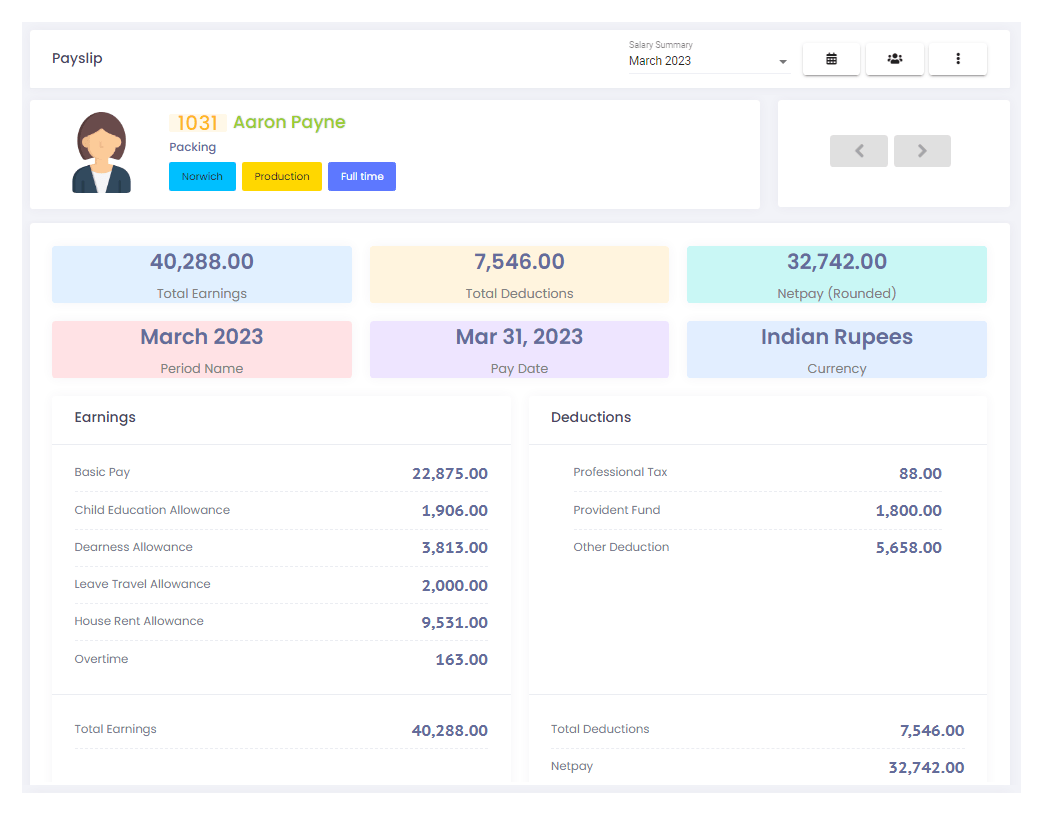This screenshot has height=830, width=1049.
Task: Select the Netpay (Rounded) summary card
Action: click(836, 274)
